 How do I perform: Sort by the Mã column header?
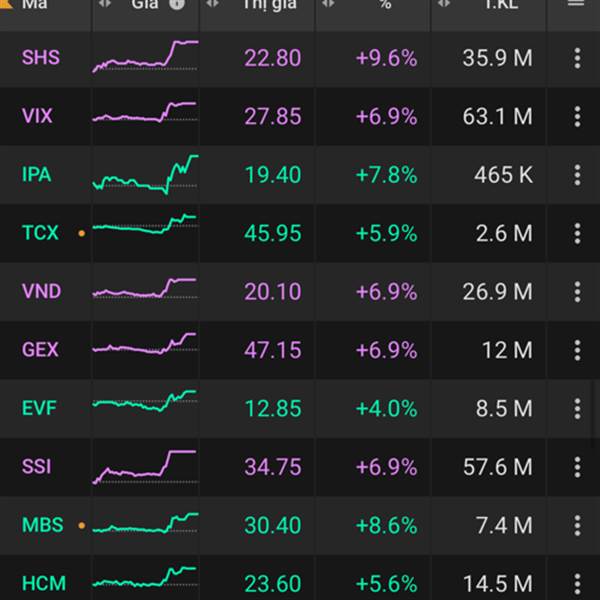click(x=34, y=4)
